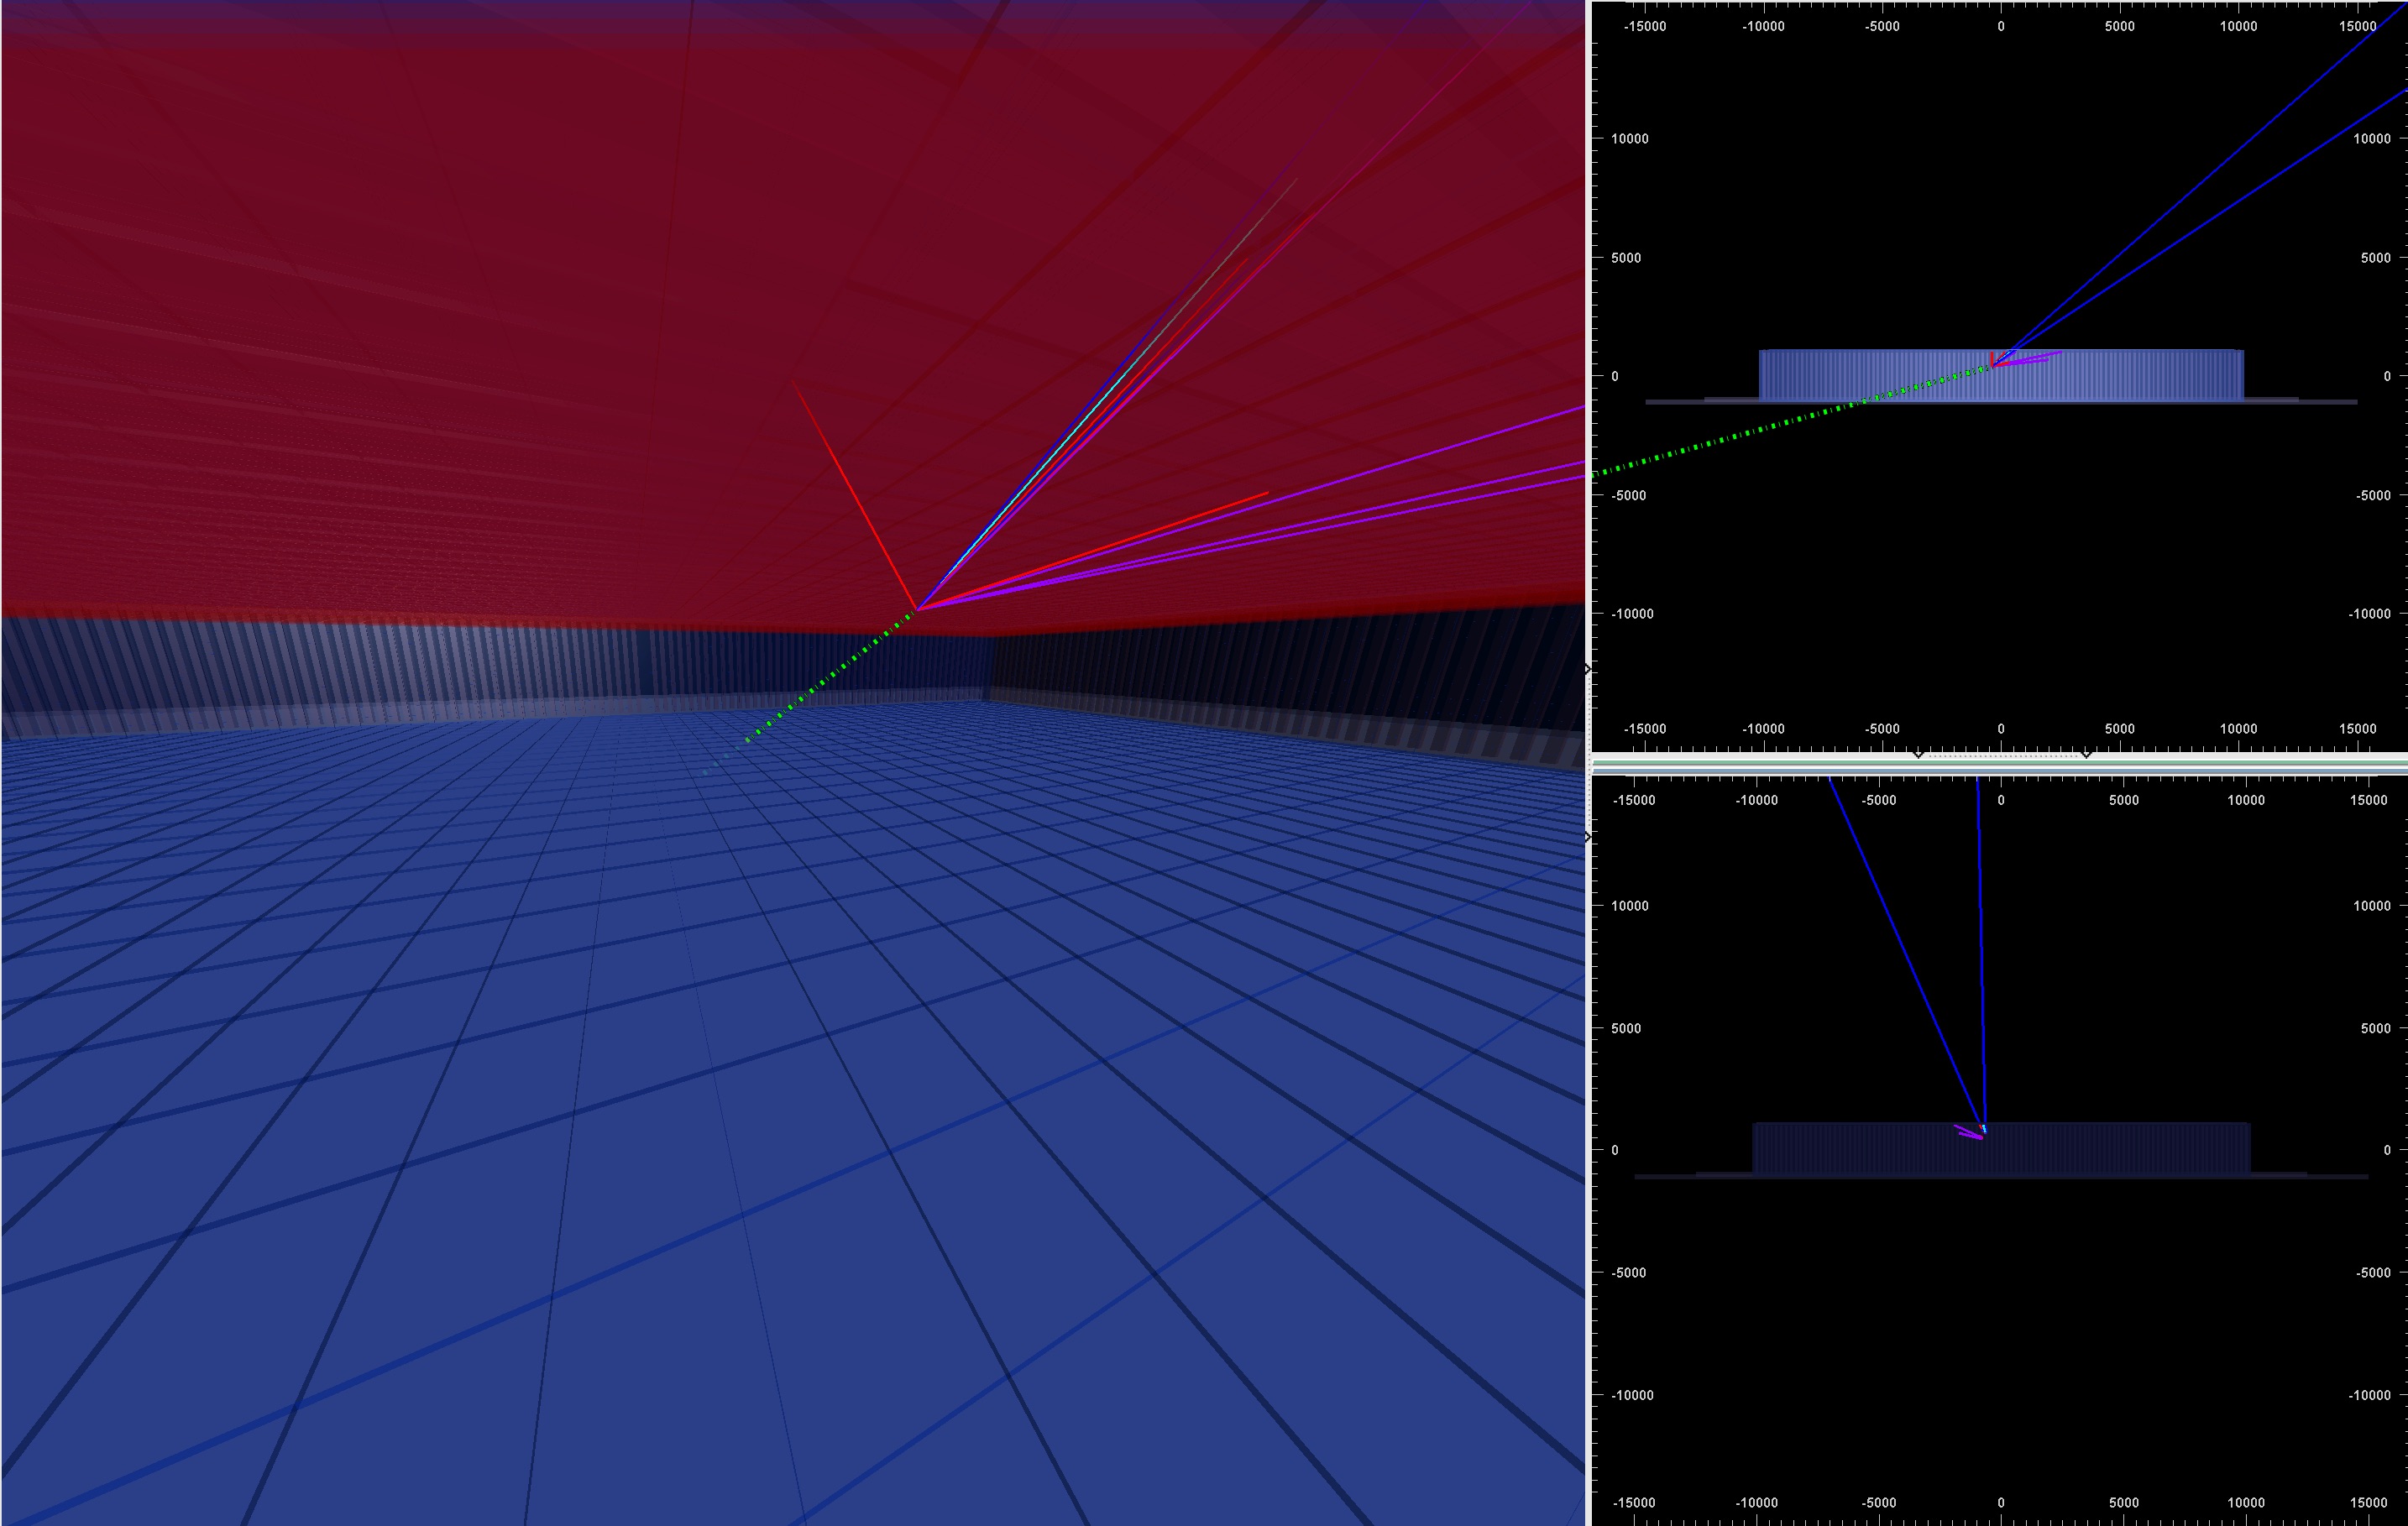Pick the short red track pointing up-left in 3D view
The image size is (2408, 1526).
(x=854, y=494)
